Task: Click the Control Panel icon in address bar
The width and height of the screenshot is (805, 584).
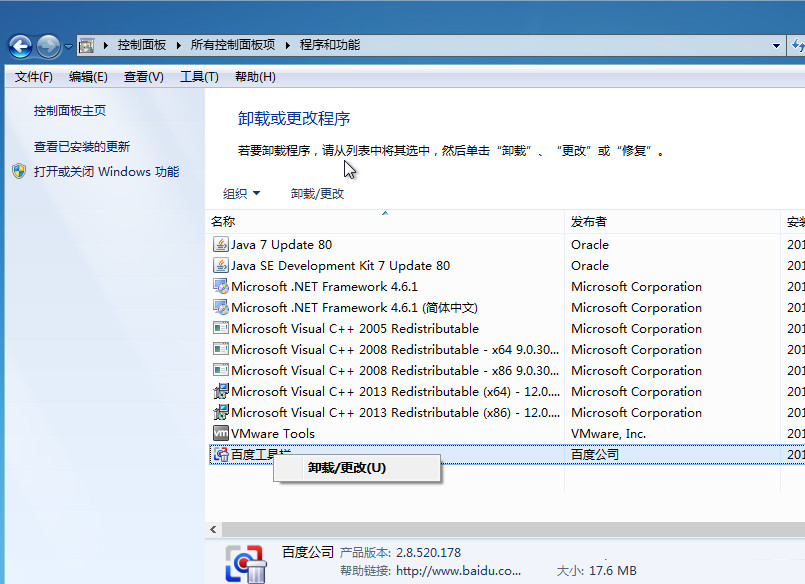Action: pyautogui.click(x=86, y=46)
